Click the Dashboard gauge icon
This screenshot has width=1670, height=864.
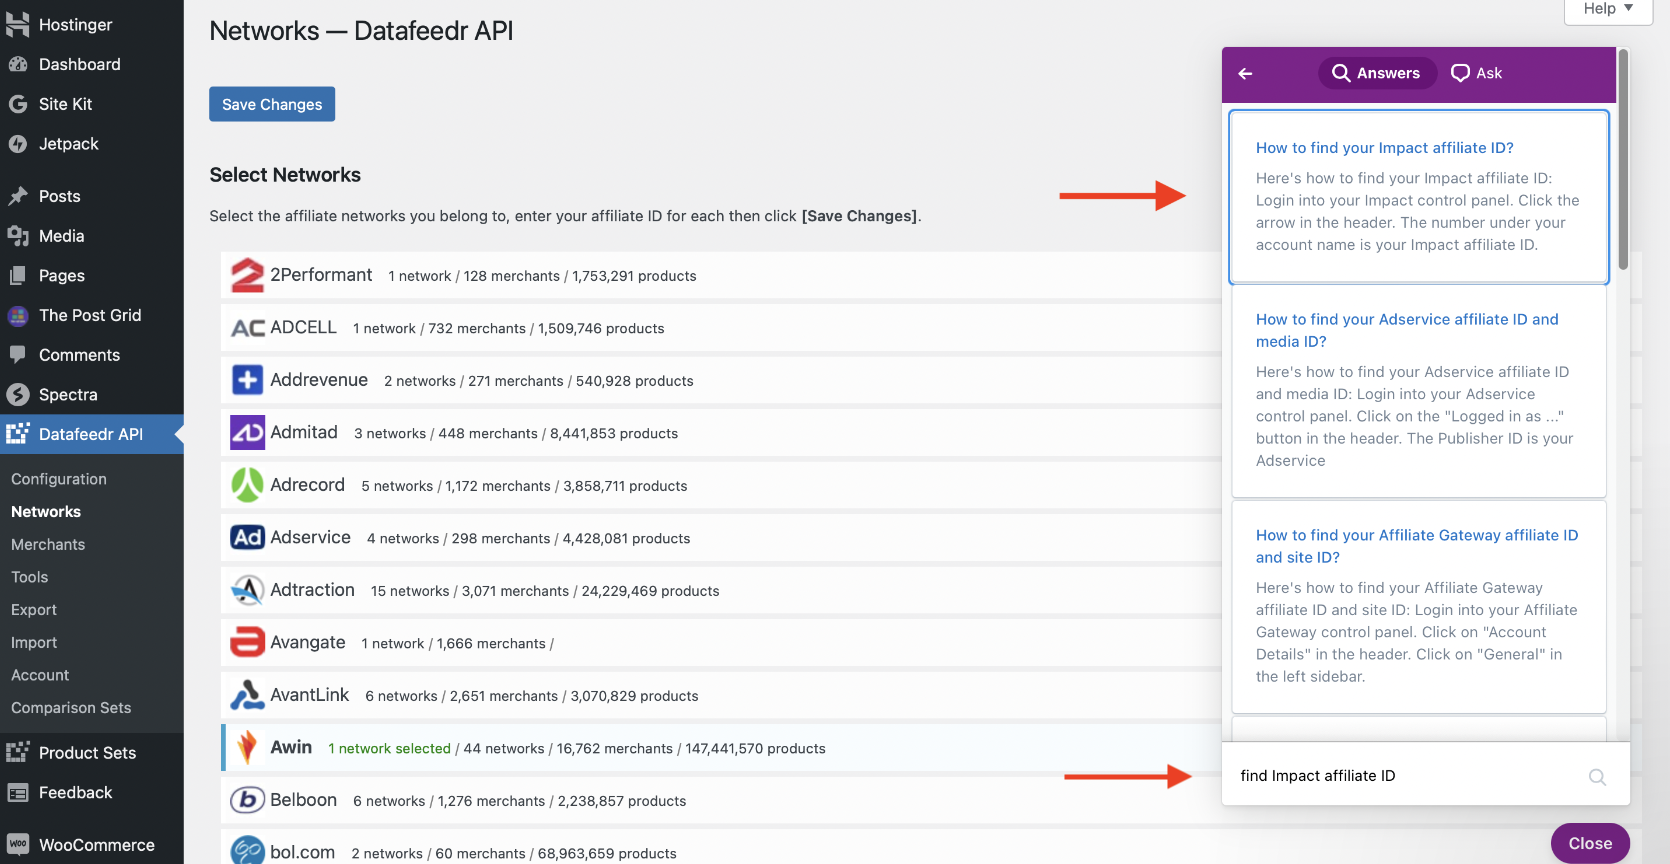[18, 64]
